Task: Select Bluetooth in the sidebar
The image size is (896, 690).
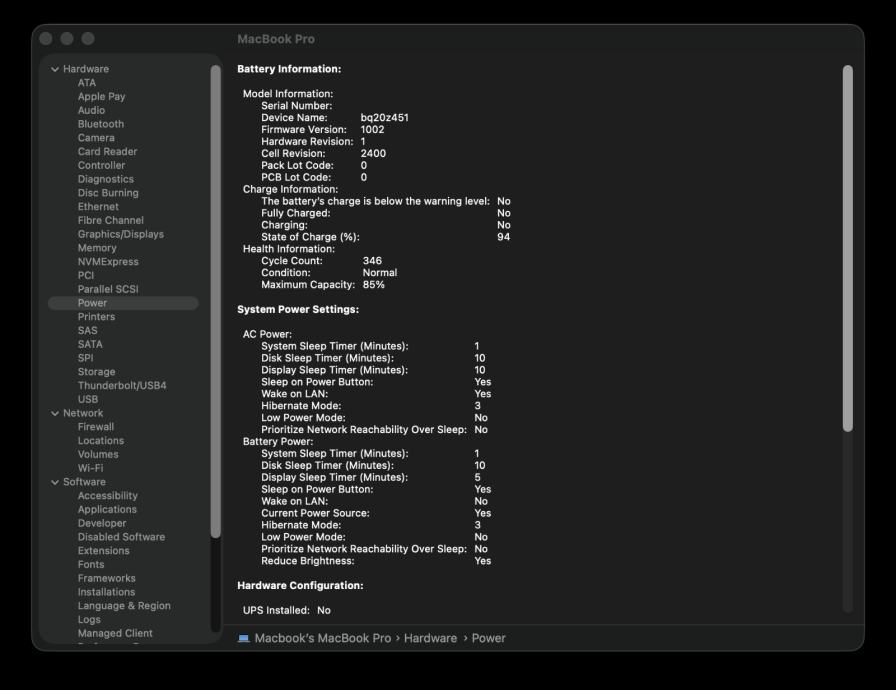Action: 101,124
